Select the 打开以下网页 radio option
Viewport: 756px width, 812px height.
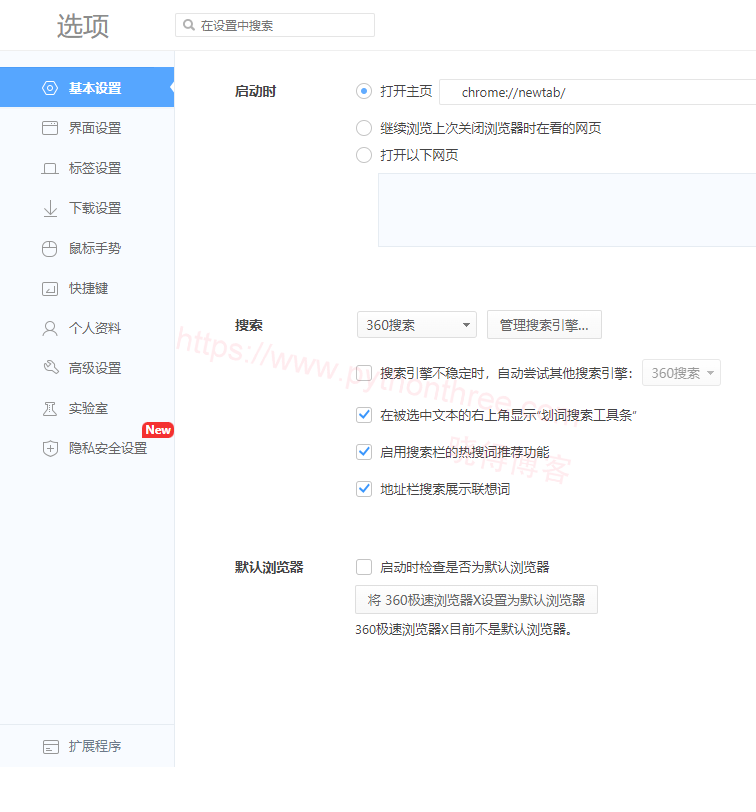tap(364, 155)
